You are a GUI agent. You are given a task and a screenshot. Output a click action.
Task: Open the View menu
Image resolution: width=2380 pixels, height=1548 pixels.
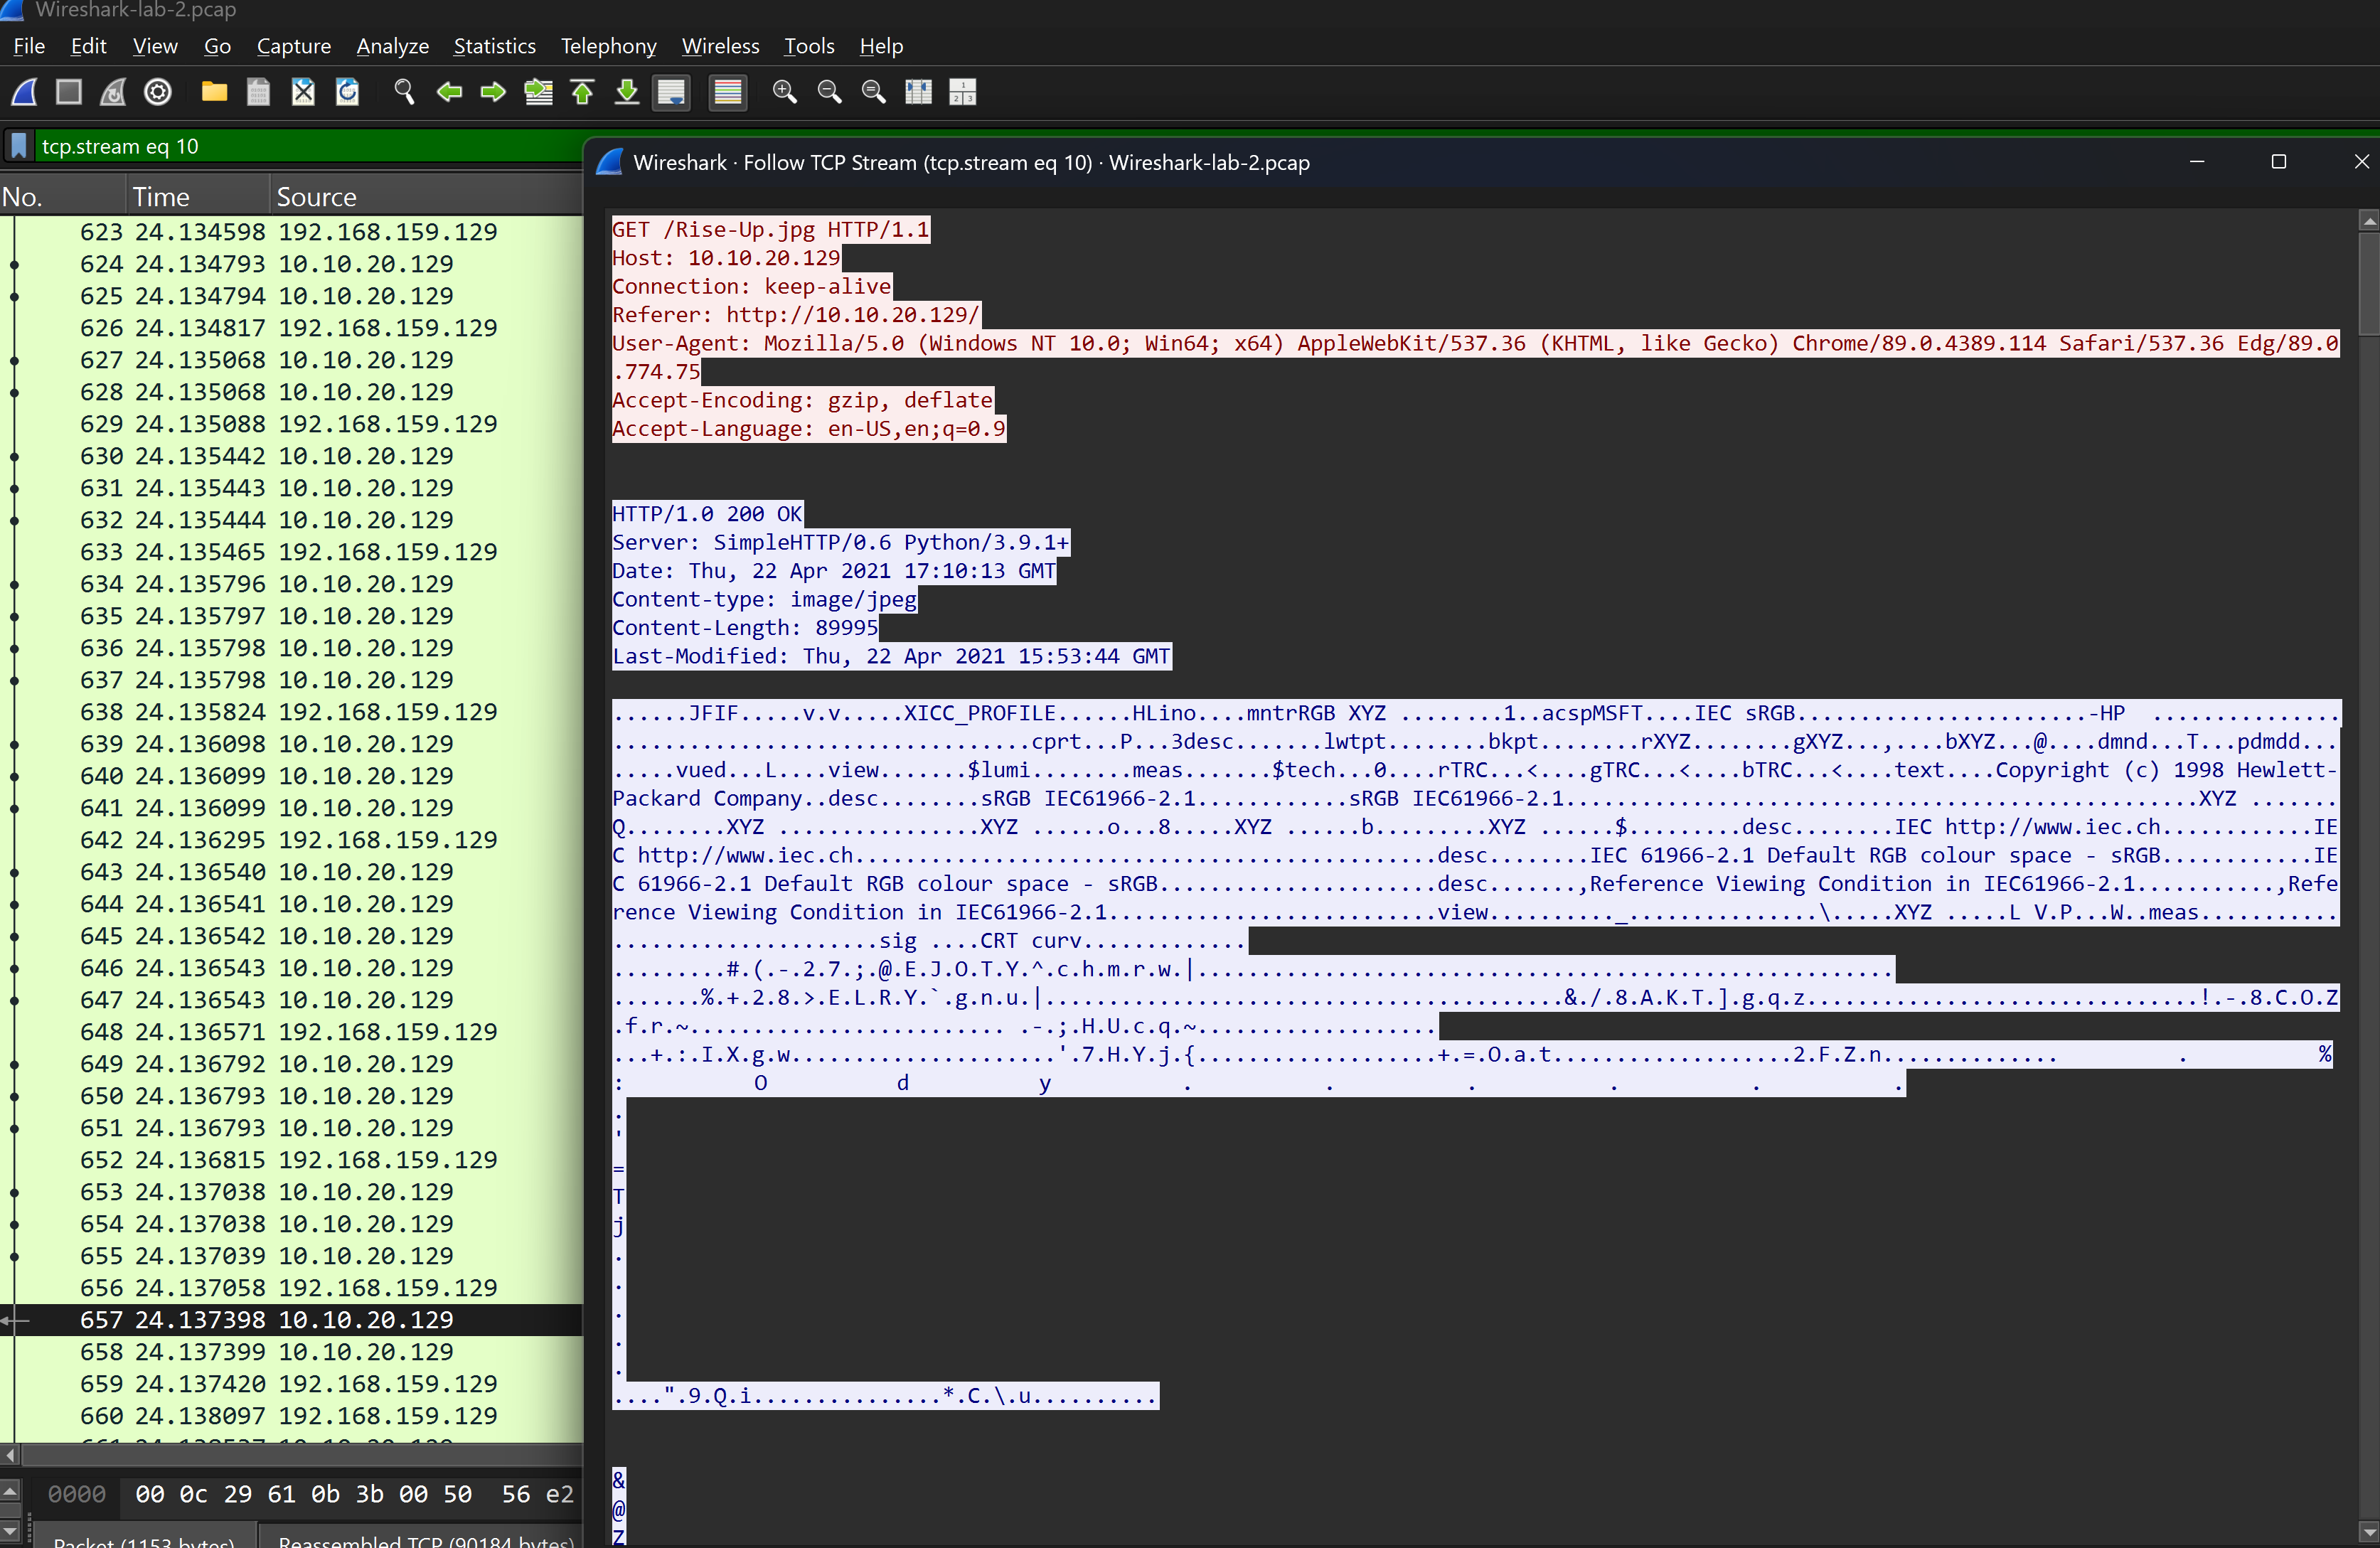(x=155, y=46)
